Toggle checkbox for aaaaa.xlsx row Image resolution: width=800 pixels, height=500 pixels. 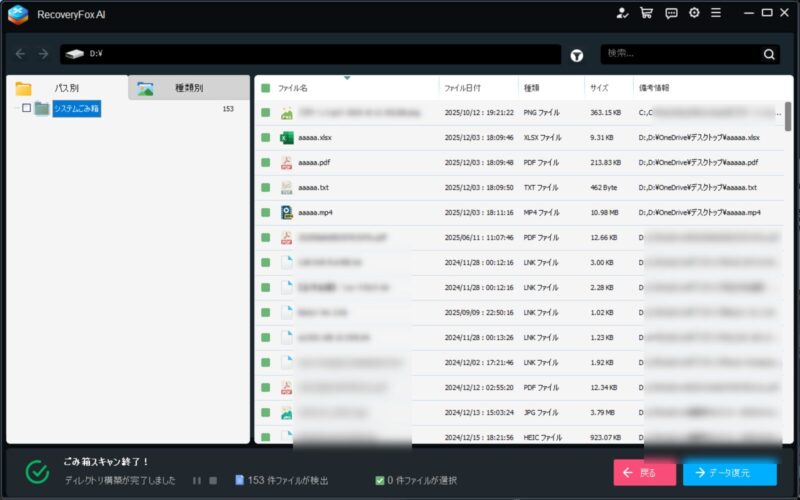[x=266, y=137]
